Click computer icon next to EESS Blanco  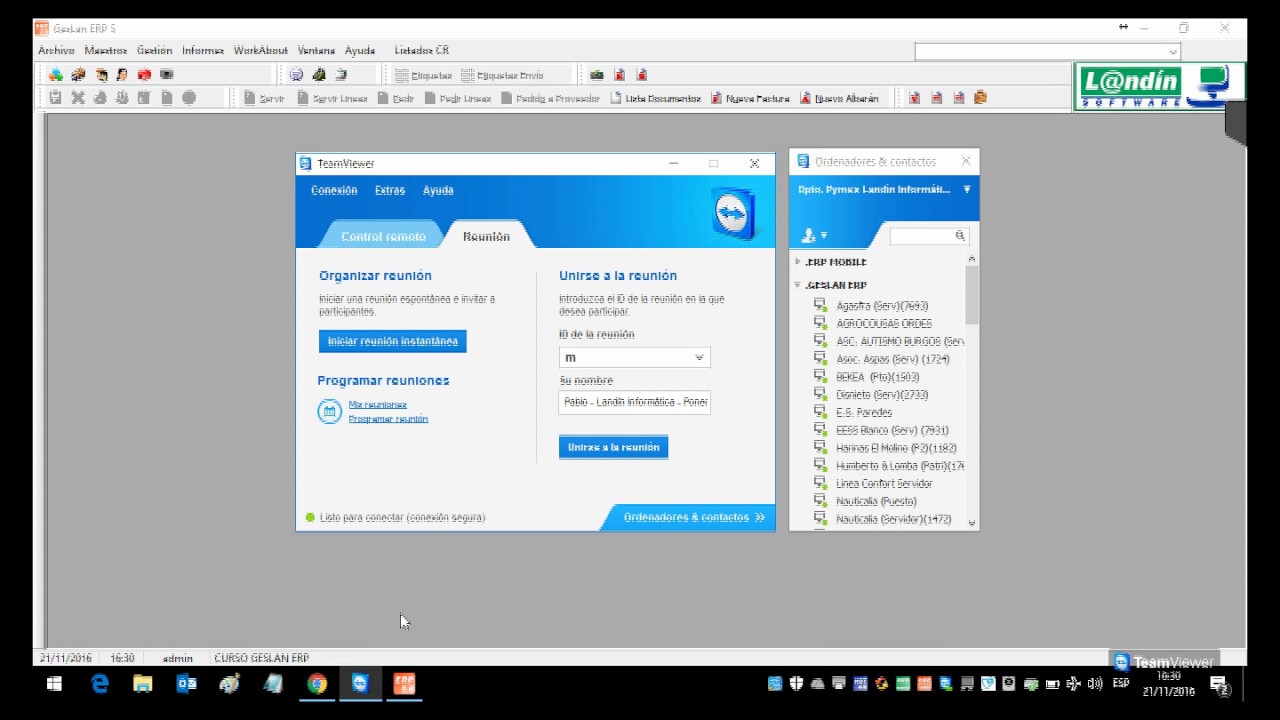(x=820, y=430)
